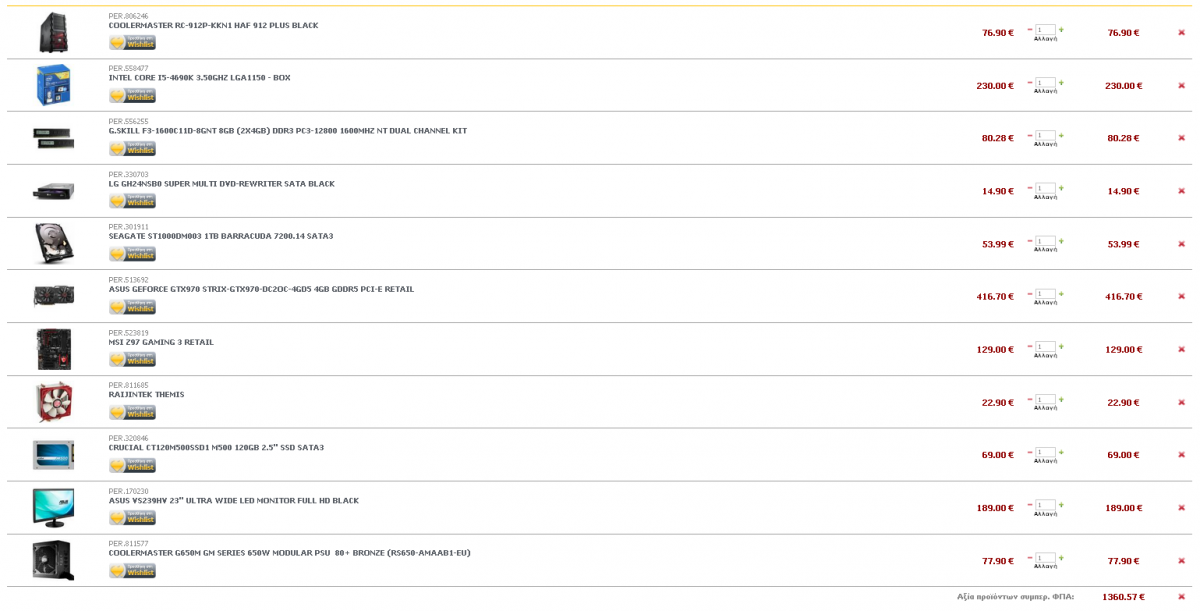
Task: Decrease quantity of Asus GTX970 Strix card
Action: [1030, 293]
